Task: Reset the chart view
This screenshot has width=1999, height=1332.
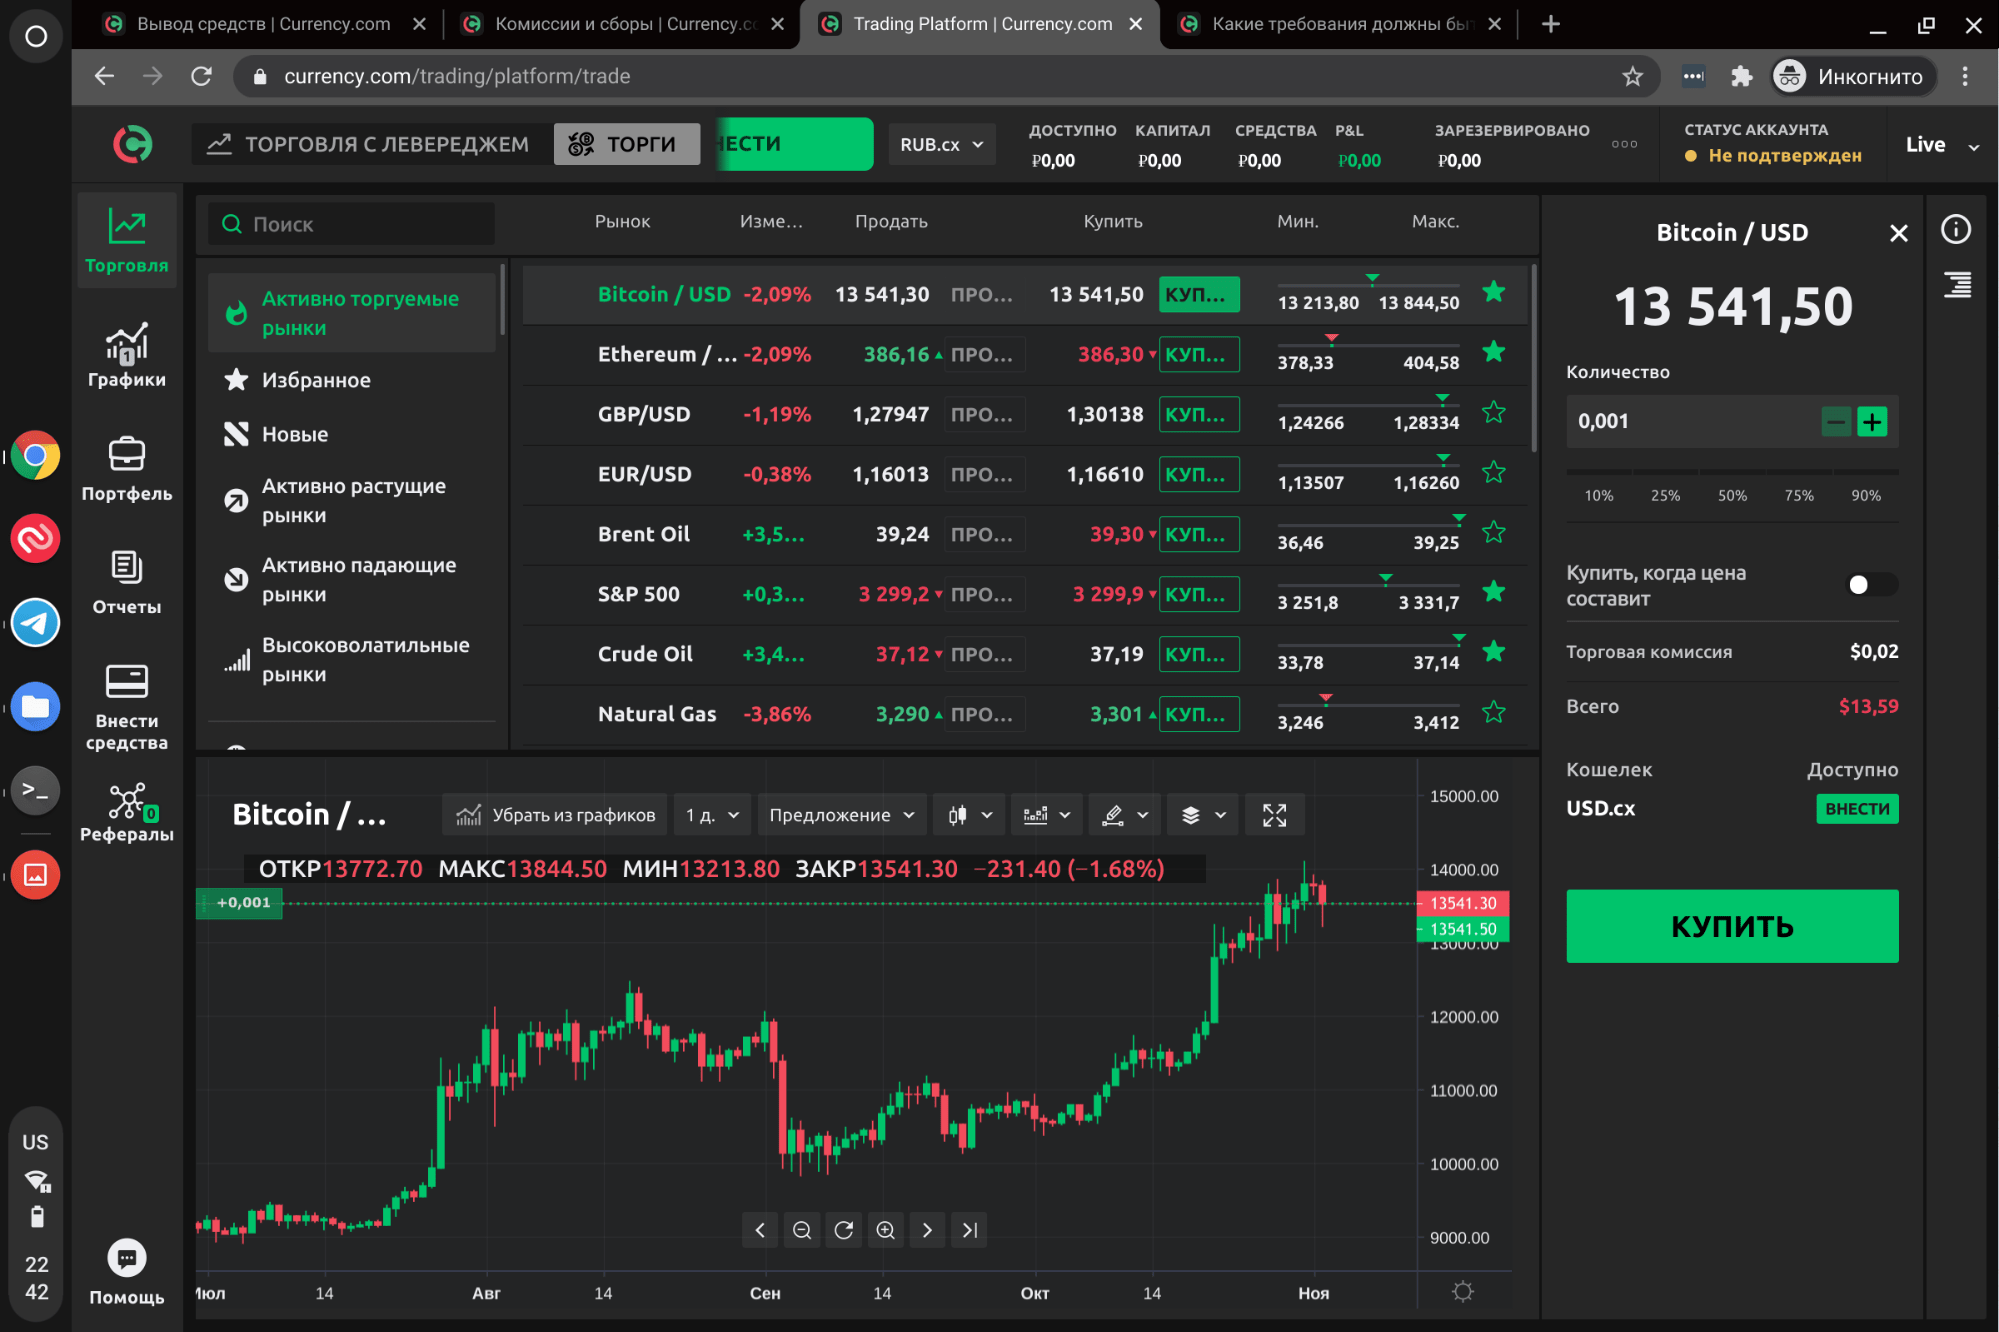Action: 844,1230
